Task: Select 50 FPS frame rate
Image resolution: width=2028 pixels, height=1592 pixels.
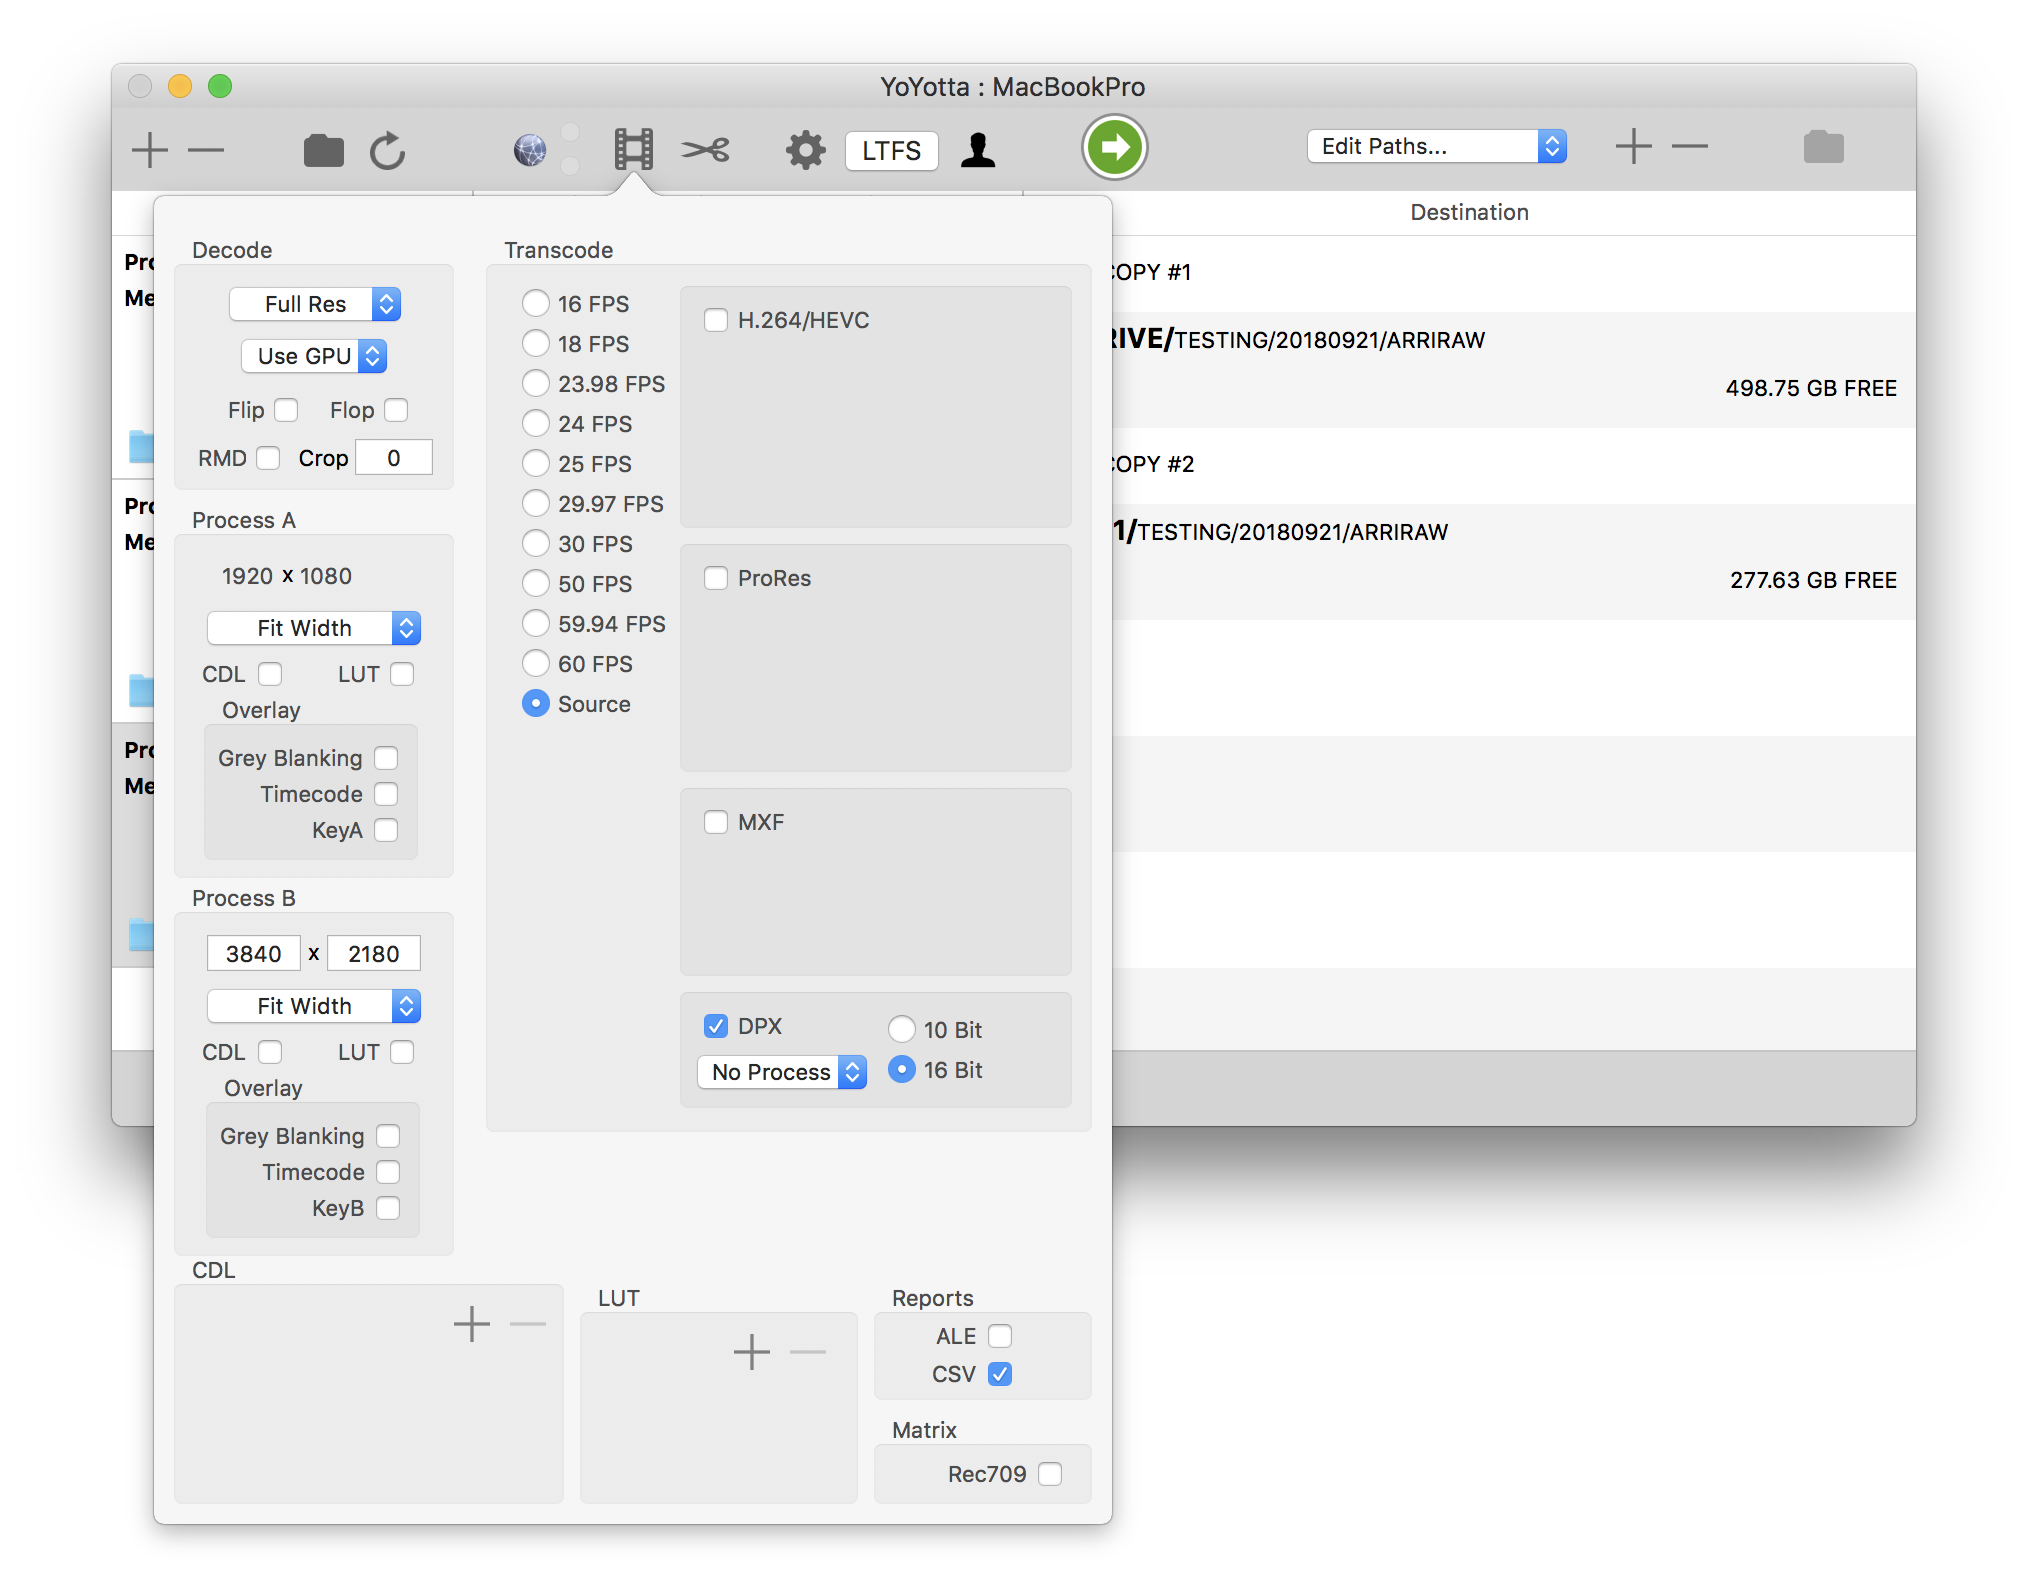Action: 536,583
